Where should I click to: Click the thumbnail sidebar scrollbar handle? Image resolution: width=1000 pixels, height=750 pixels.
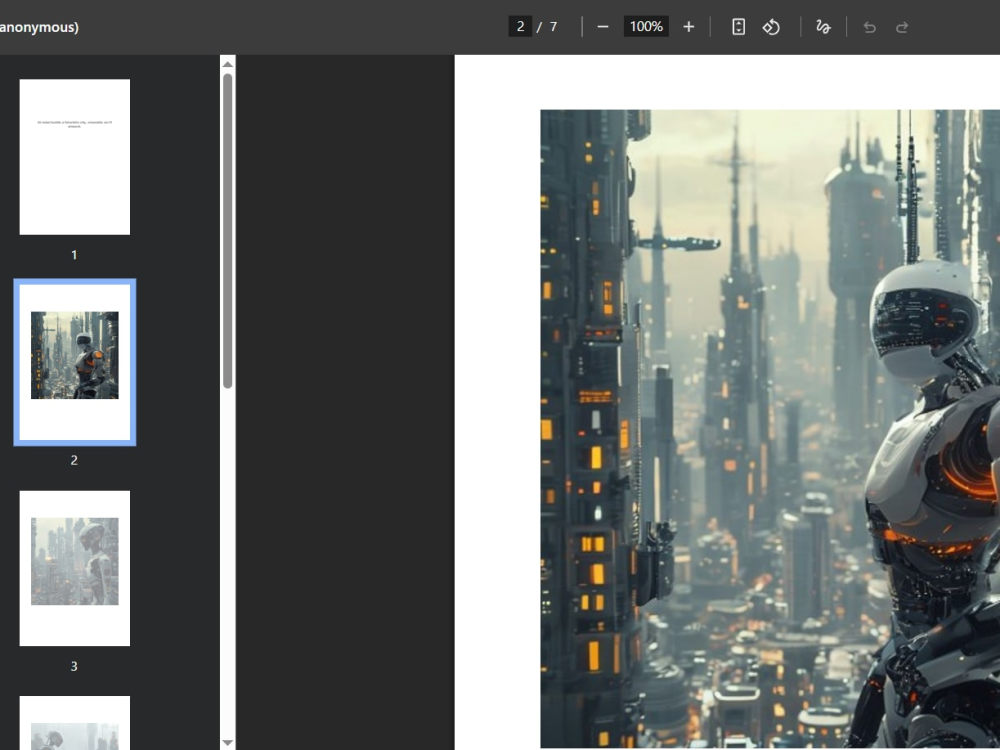point(228,231)
